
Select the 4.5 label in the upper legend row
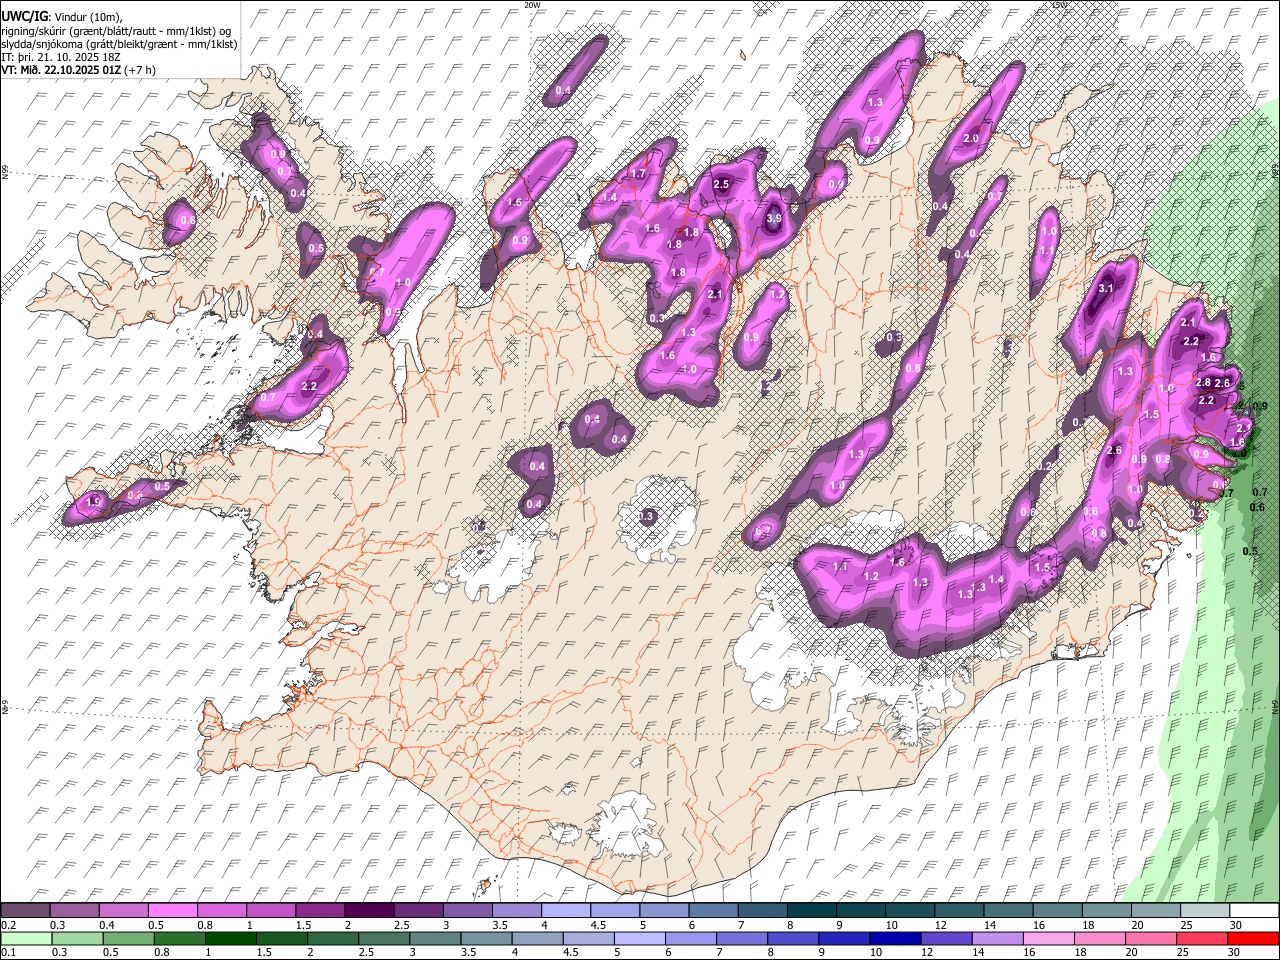click(x=598, y=925)
